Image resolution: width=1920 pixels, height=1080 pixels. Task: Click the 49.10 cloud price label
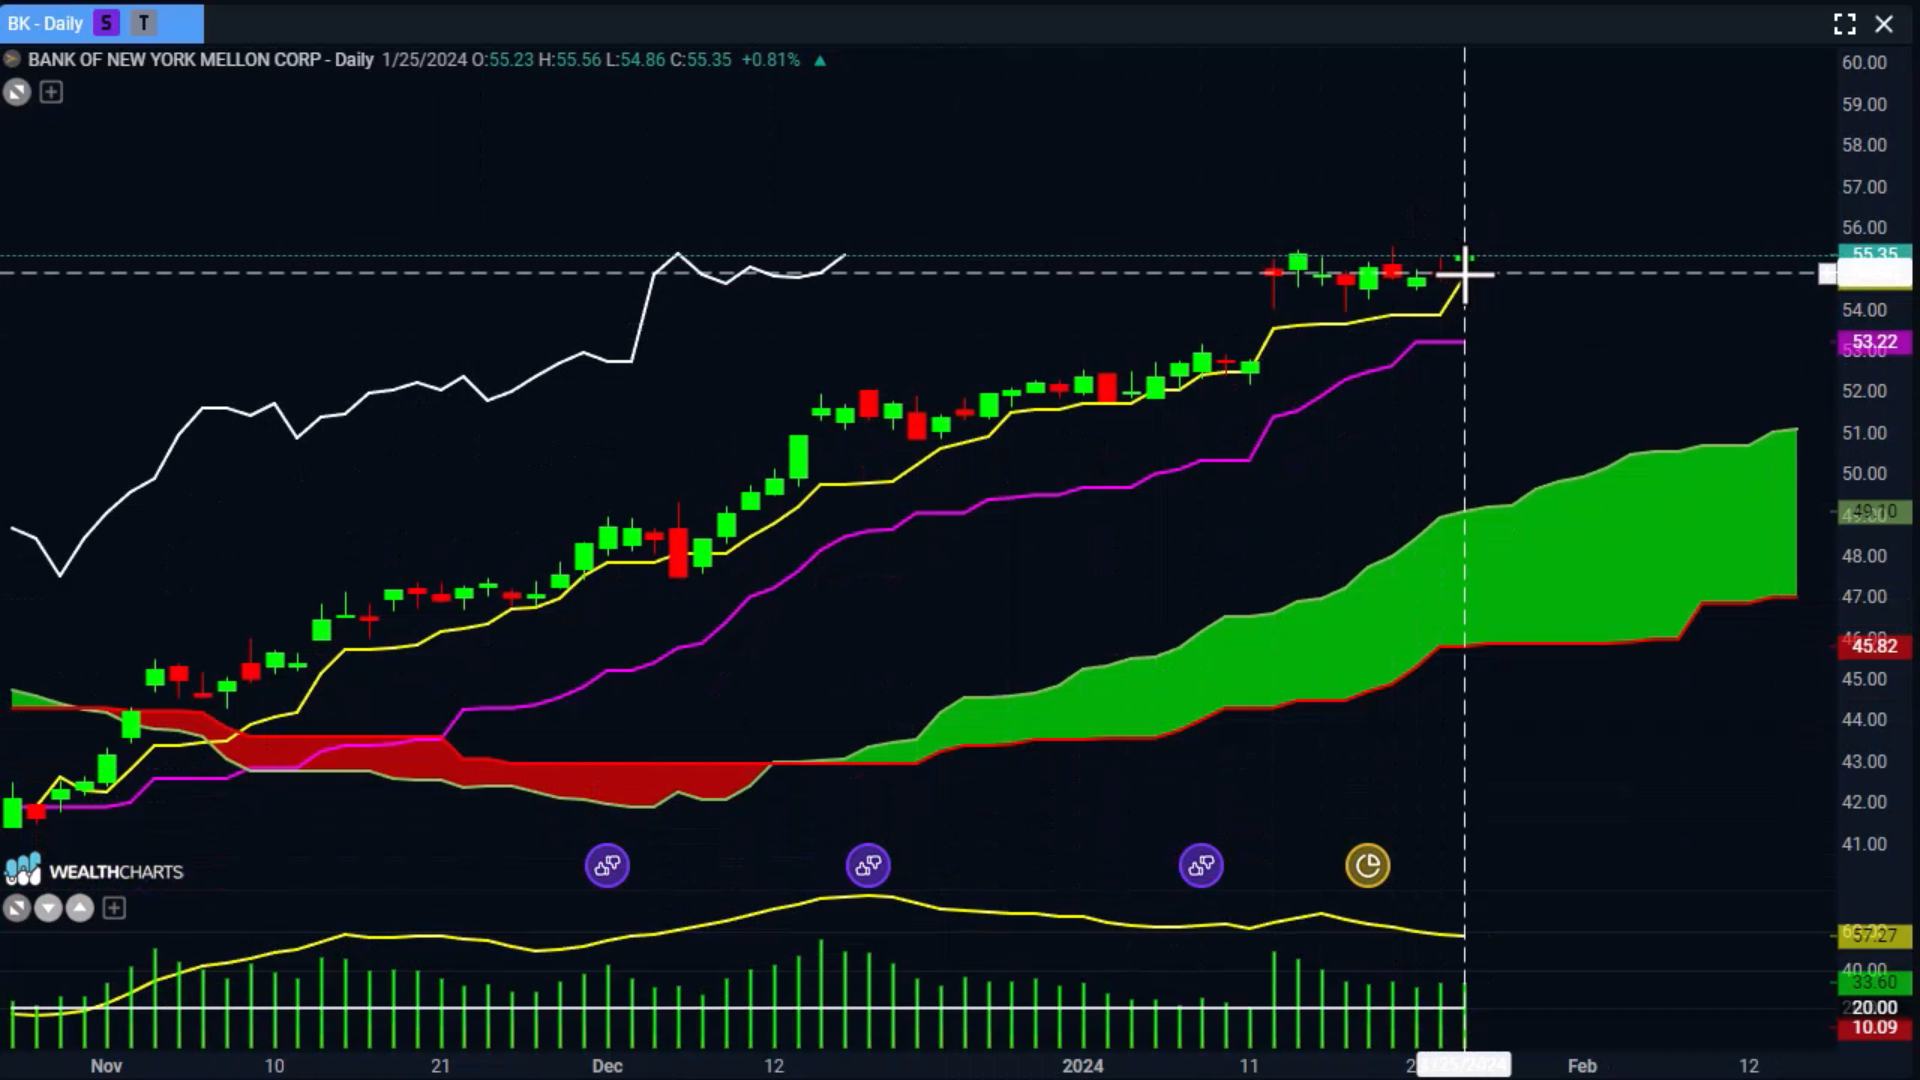[x=1875, y=512]
